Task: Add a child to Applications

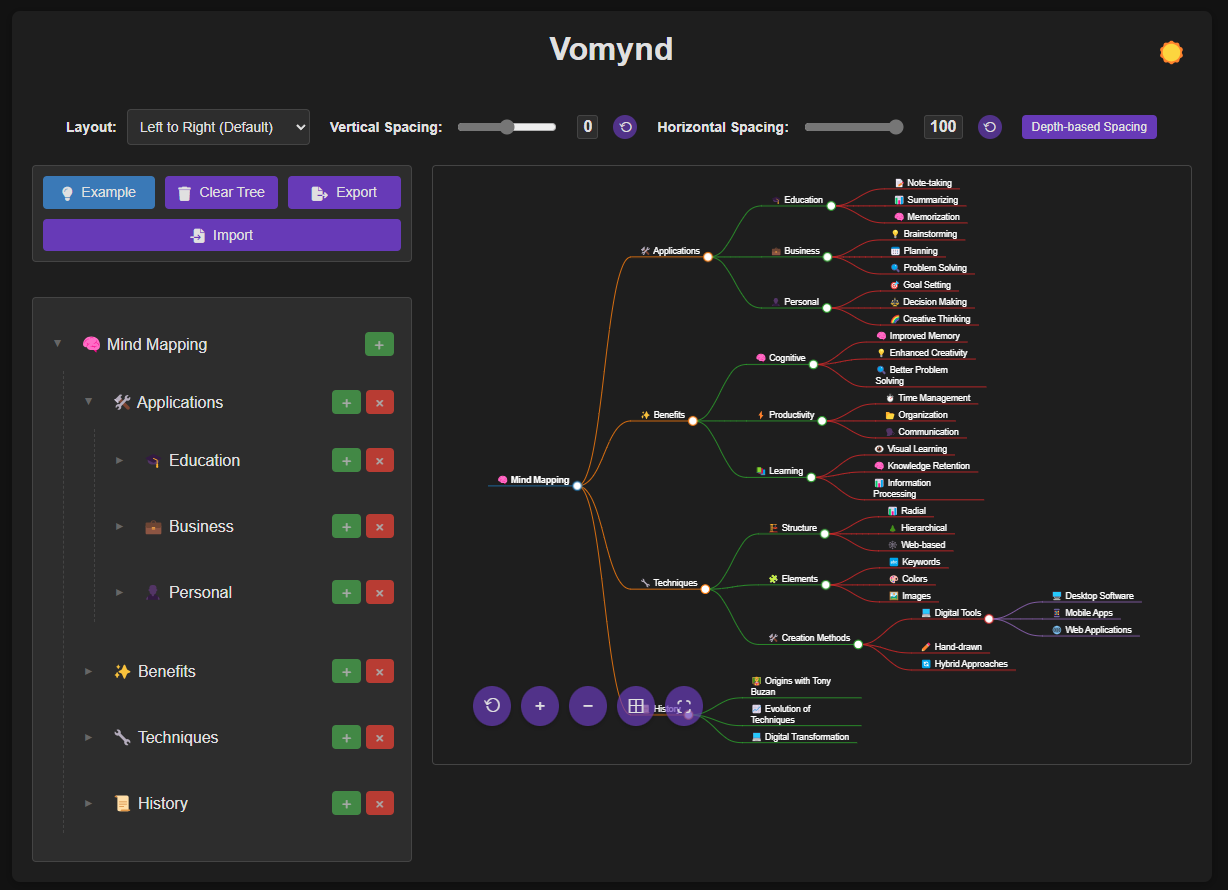Action: [346, 402]
